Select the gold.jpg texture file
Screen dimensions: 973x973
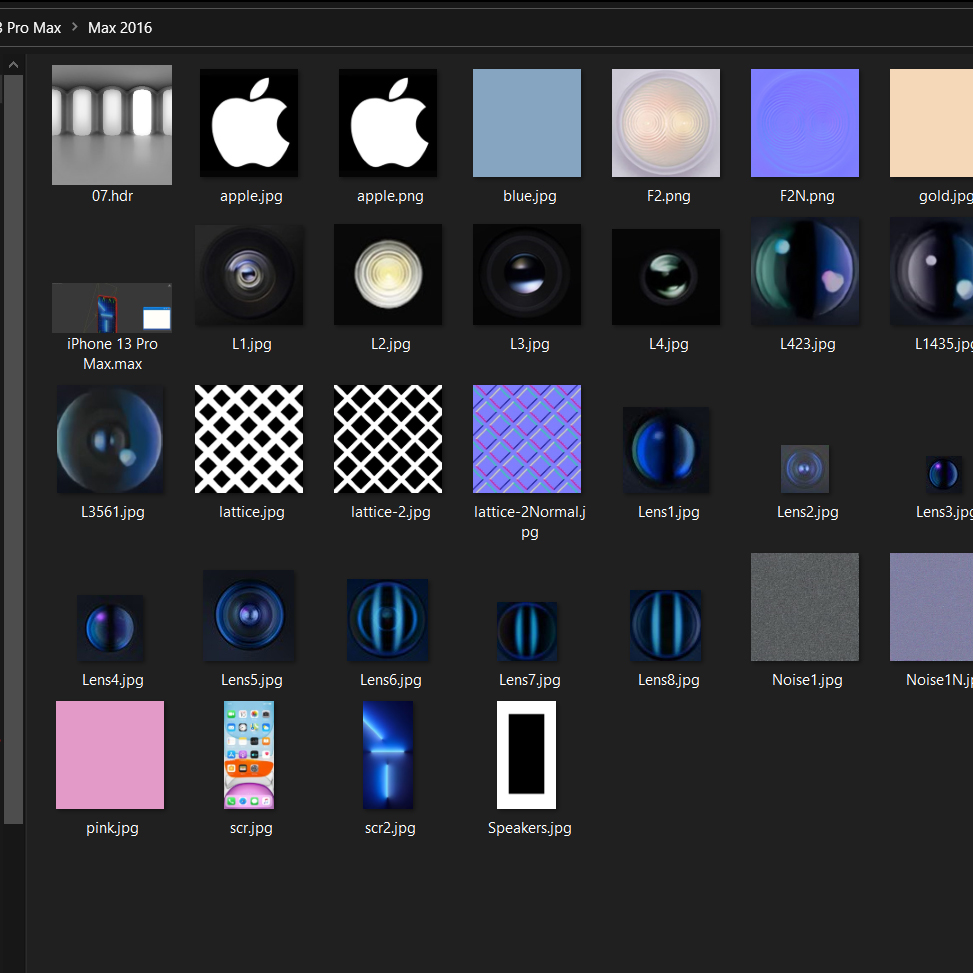[931, 123]
